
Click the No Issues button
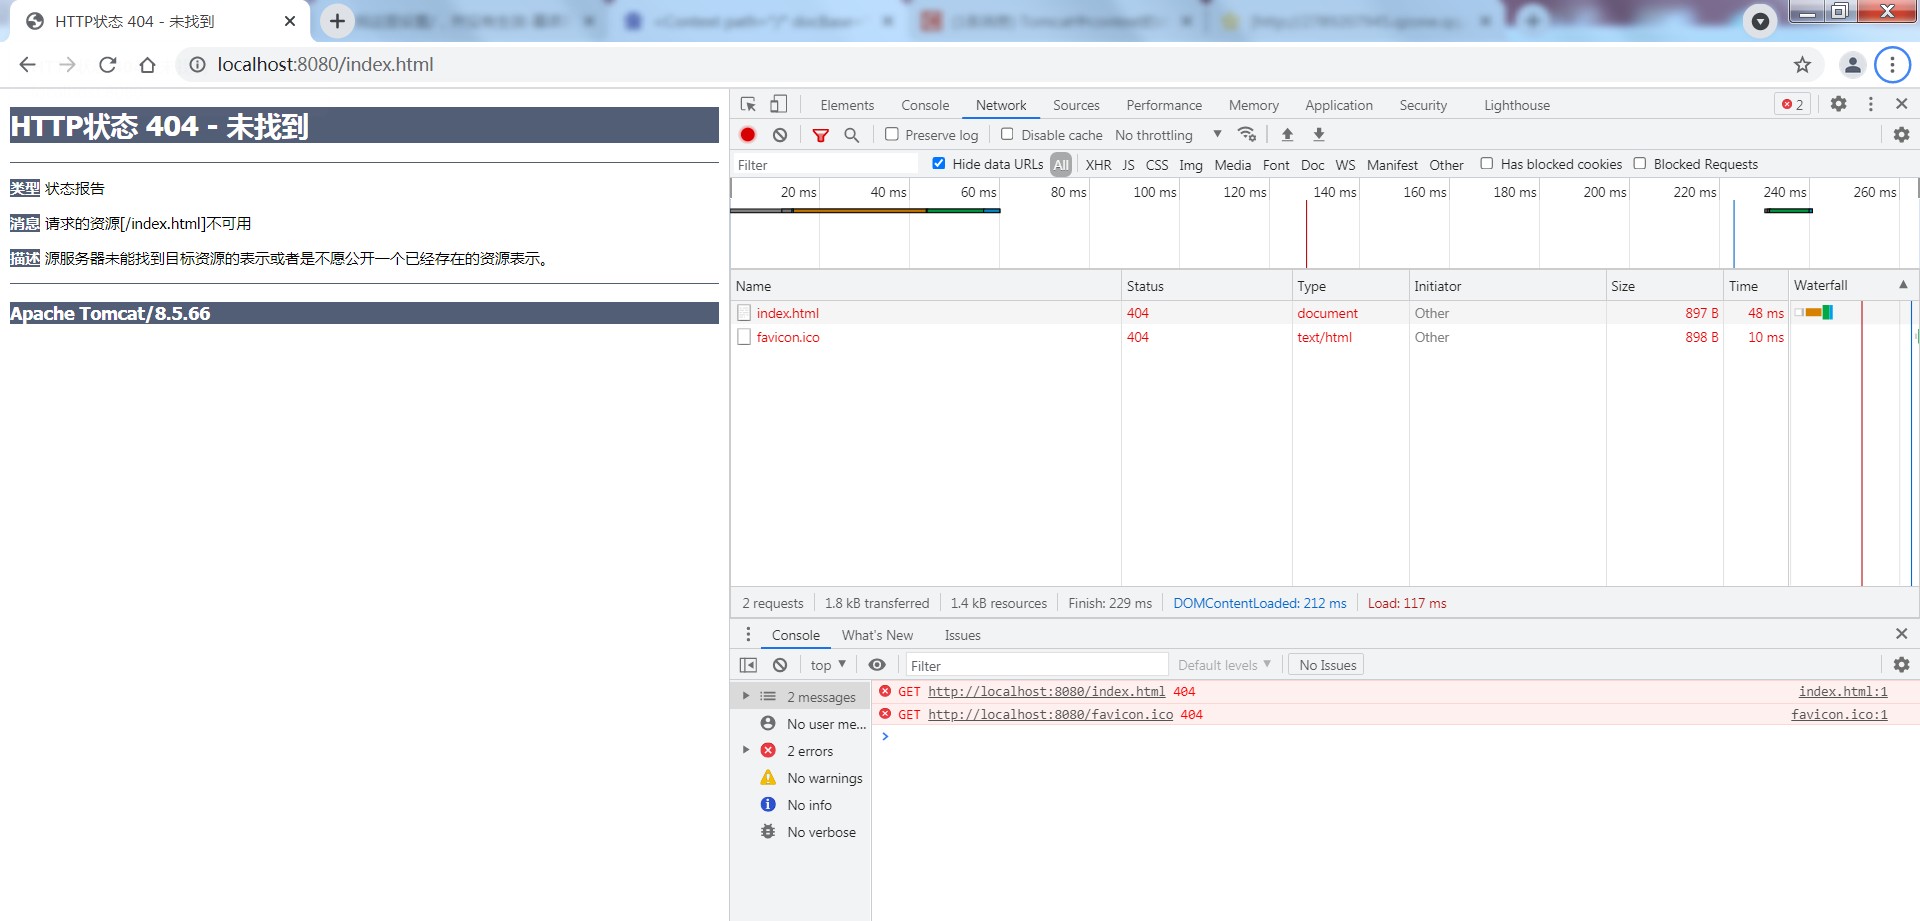point(1327,665)
